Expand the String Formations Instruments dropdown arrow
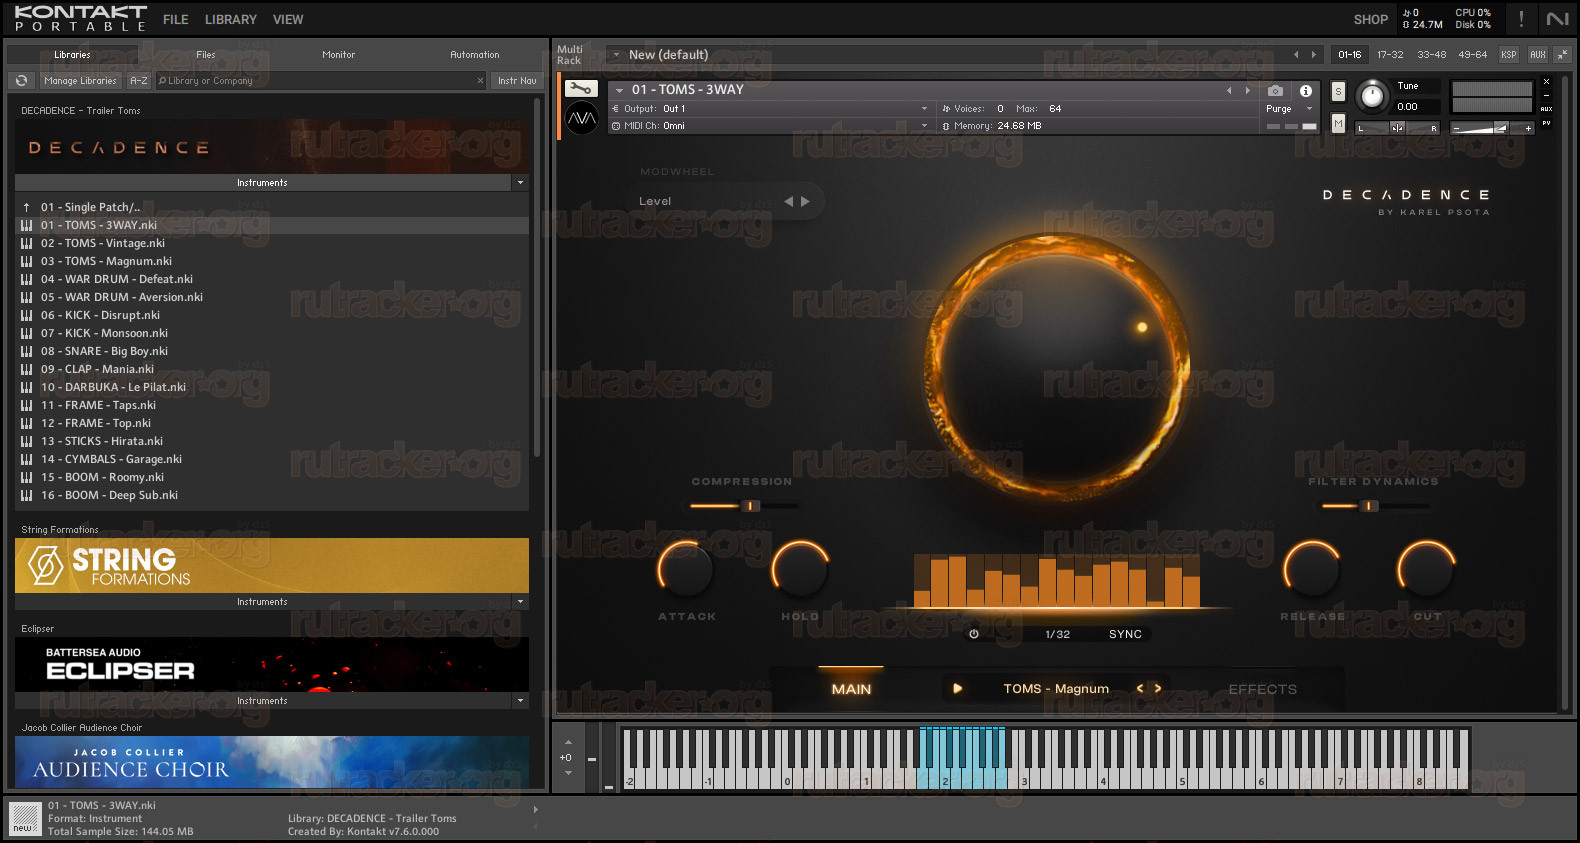The width and height of the screenshot is (1580, 843). click(x=520, y=602)
